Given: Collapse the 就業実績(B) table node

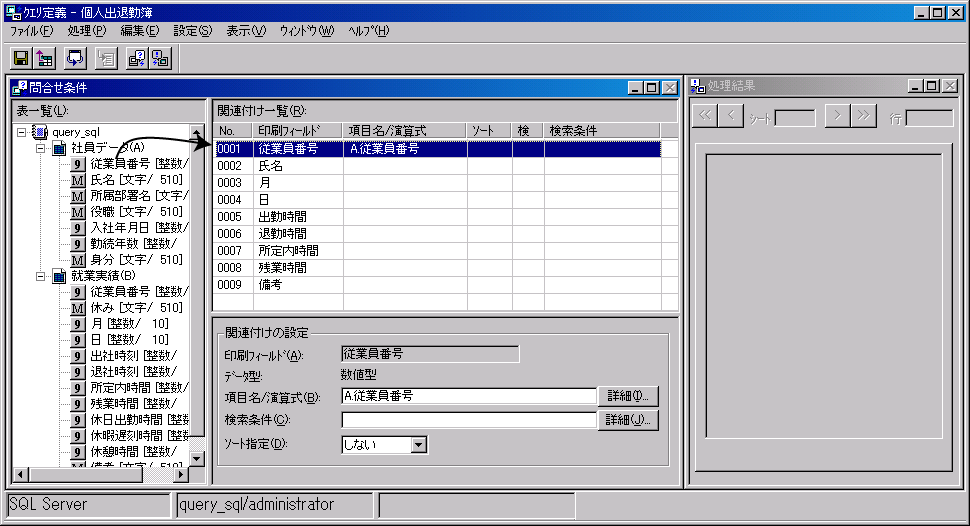Looking at the screenshot, I should click(41, 276).
